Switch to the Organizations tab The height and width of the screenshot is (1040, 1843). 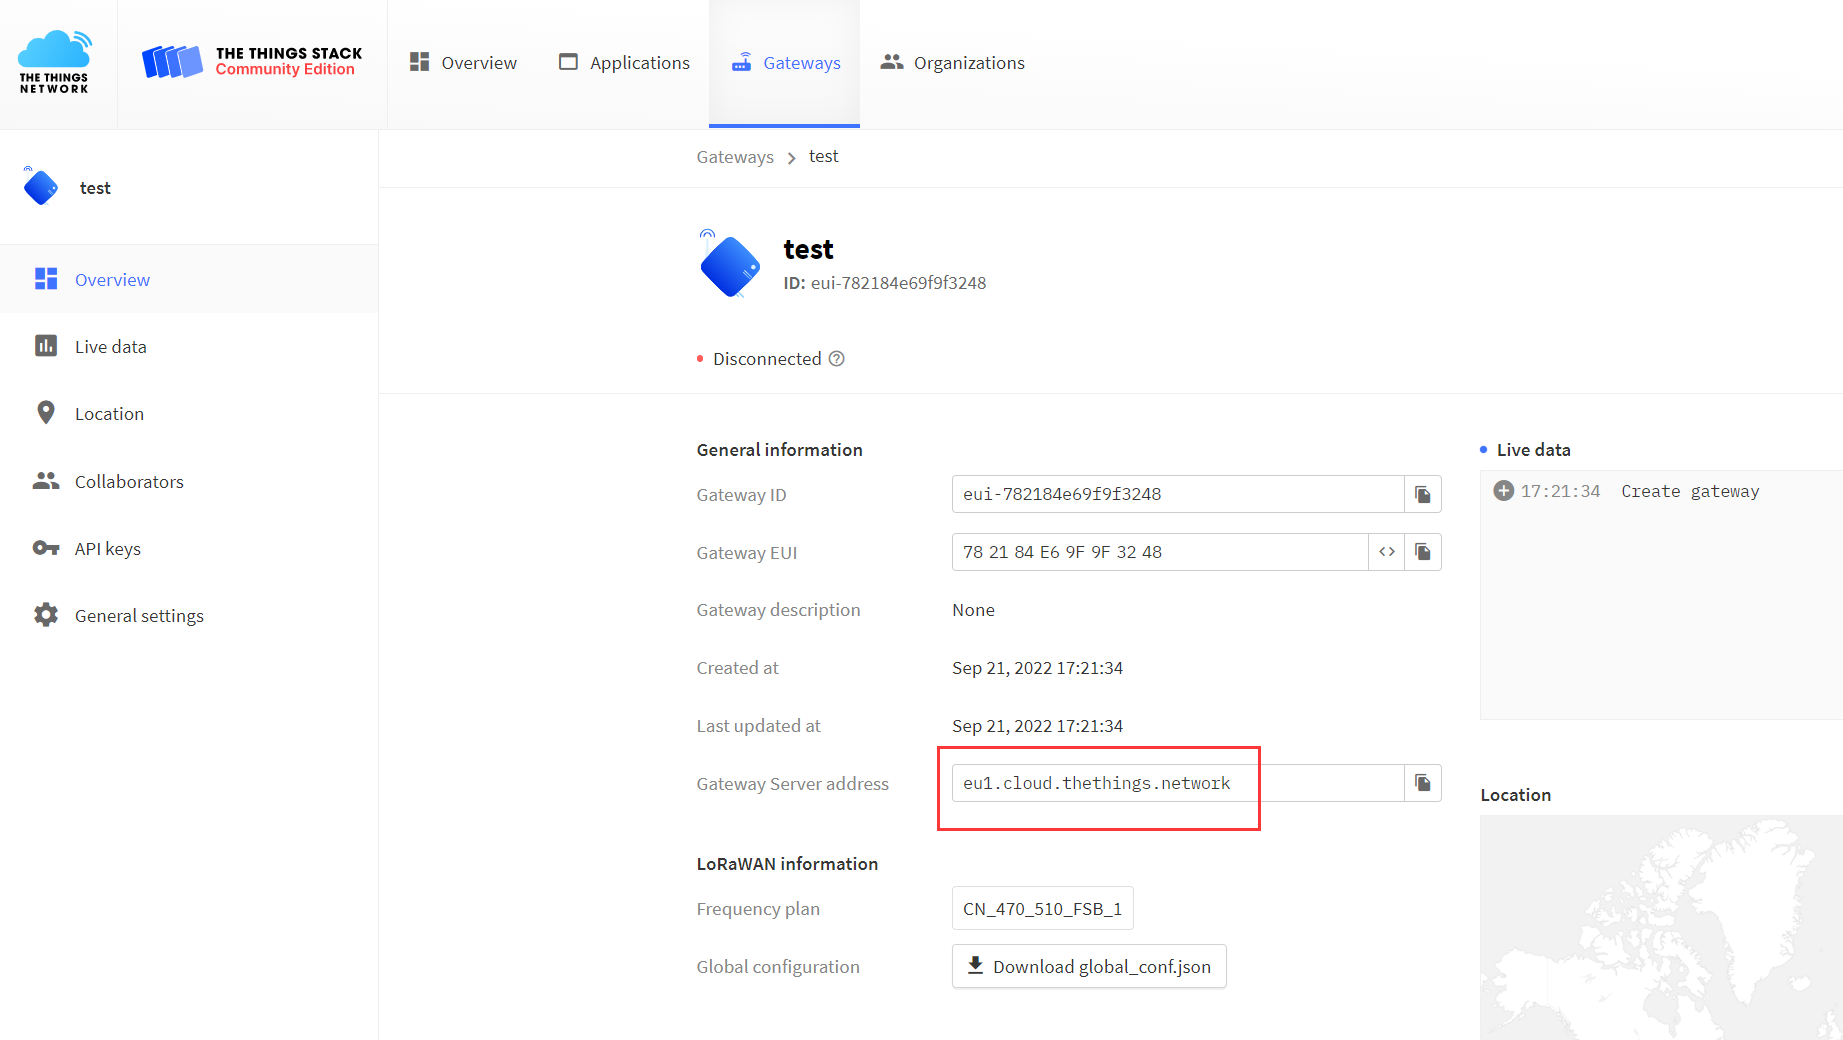tap(952, 63)
